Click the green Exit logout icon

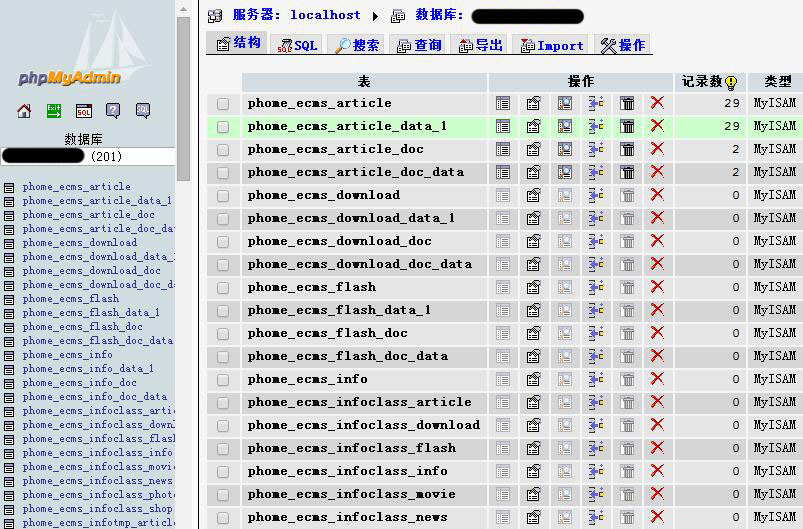(x=54, y=111)
